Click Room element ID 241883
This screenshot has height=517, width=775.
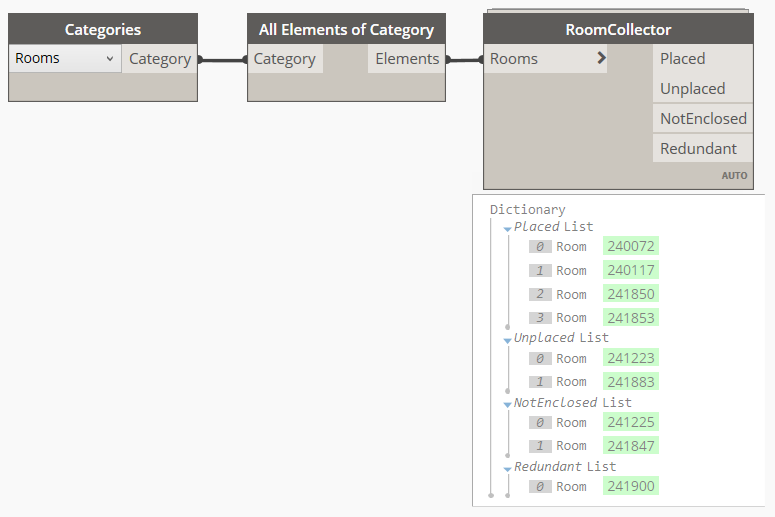click(631, 382)
